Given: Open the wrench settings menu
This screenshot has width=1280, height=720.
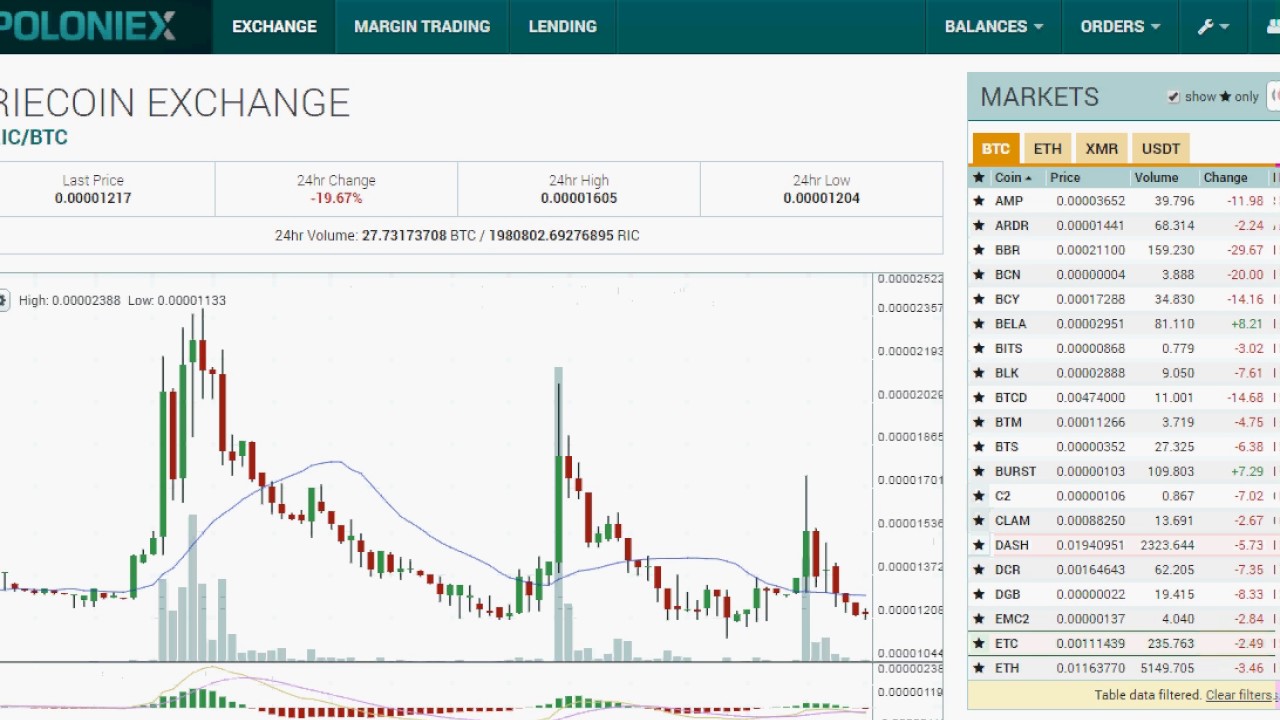Looking at the screenshot, I should (1213, 27).
